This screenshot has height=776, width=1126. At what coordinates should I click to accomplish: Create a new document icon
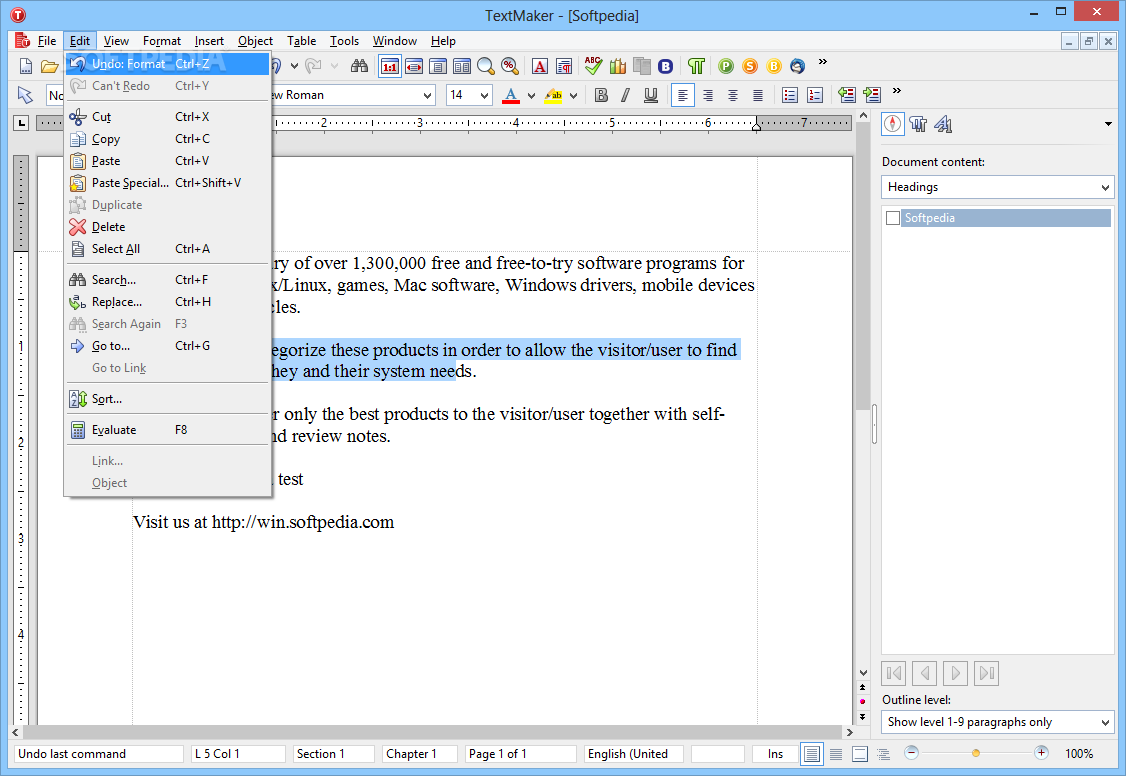coord(26,67)
